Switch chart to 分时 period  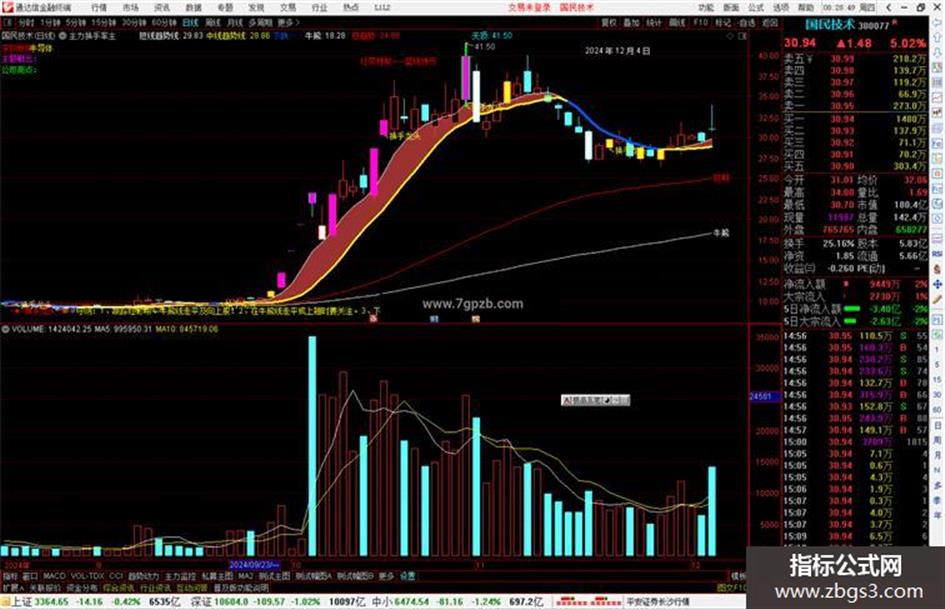coord(26,23)
